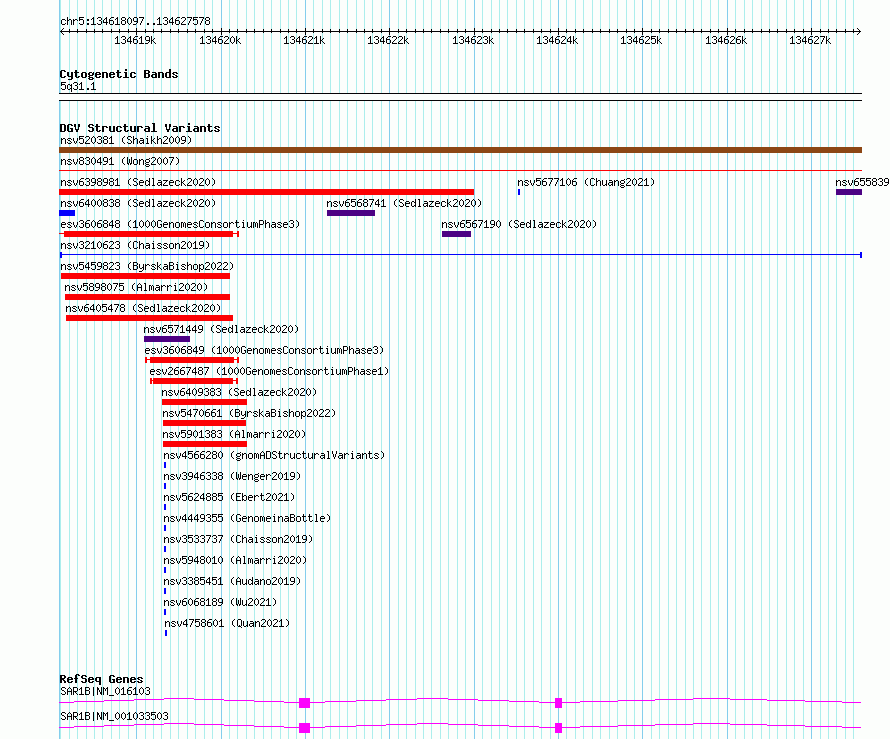890x739 pixels.
Task: Click the 134620k ruler tick label
Action: click(220, 40)
